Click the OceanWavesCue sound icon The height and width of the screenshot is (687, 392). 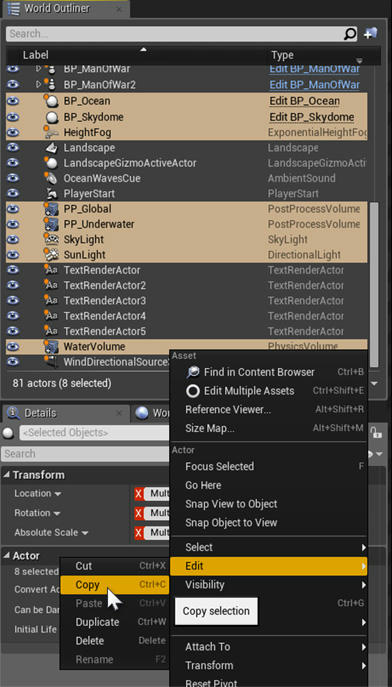(52, 178)
